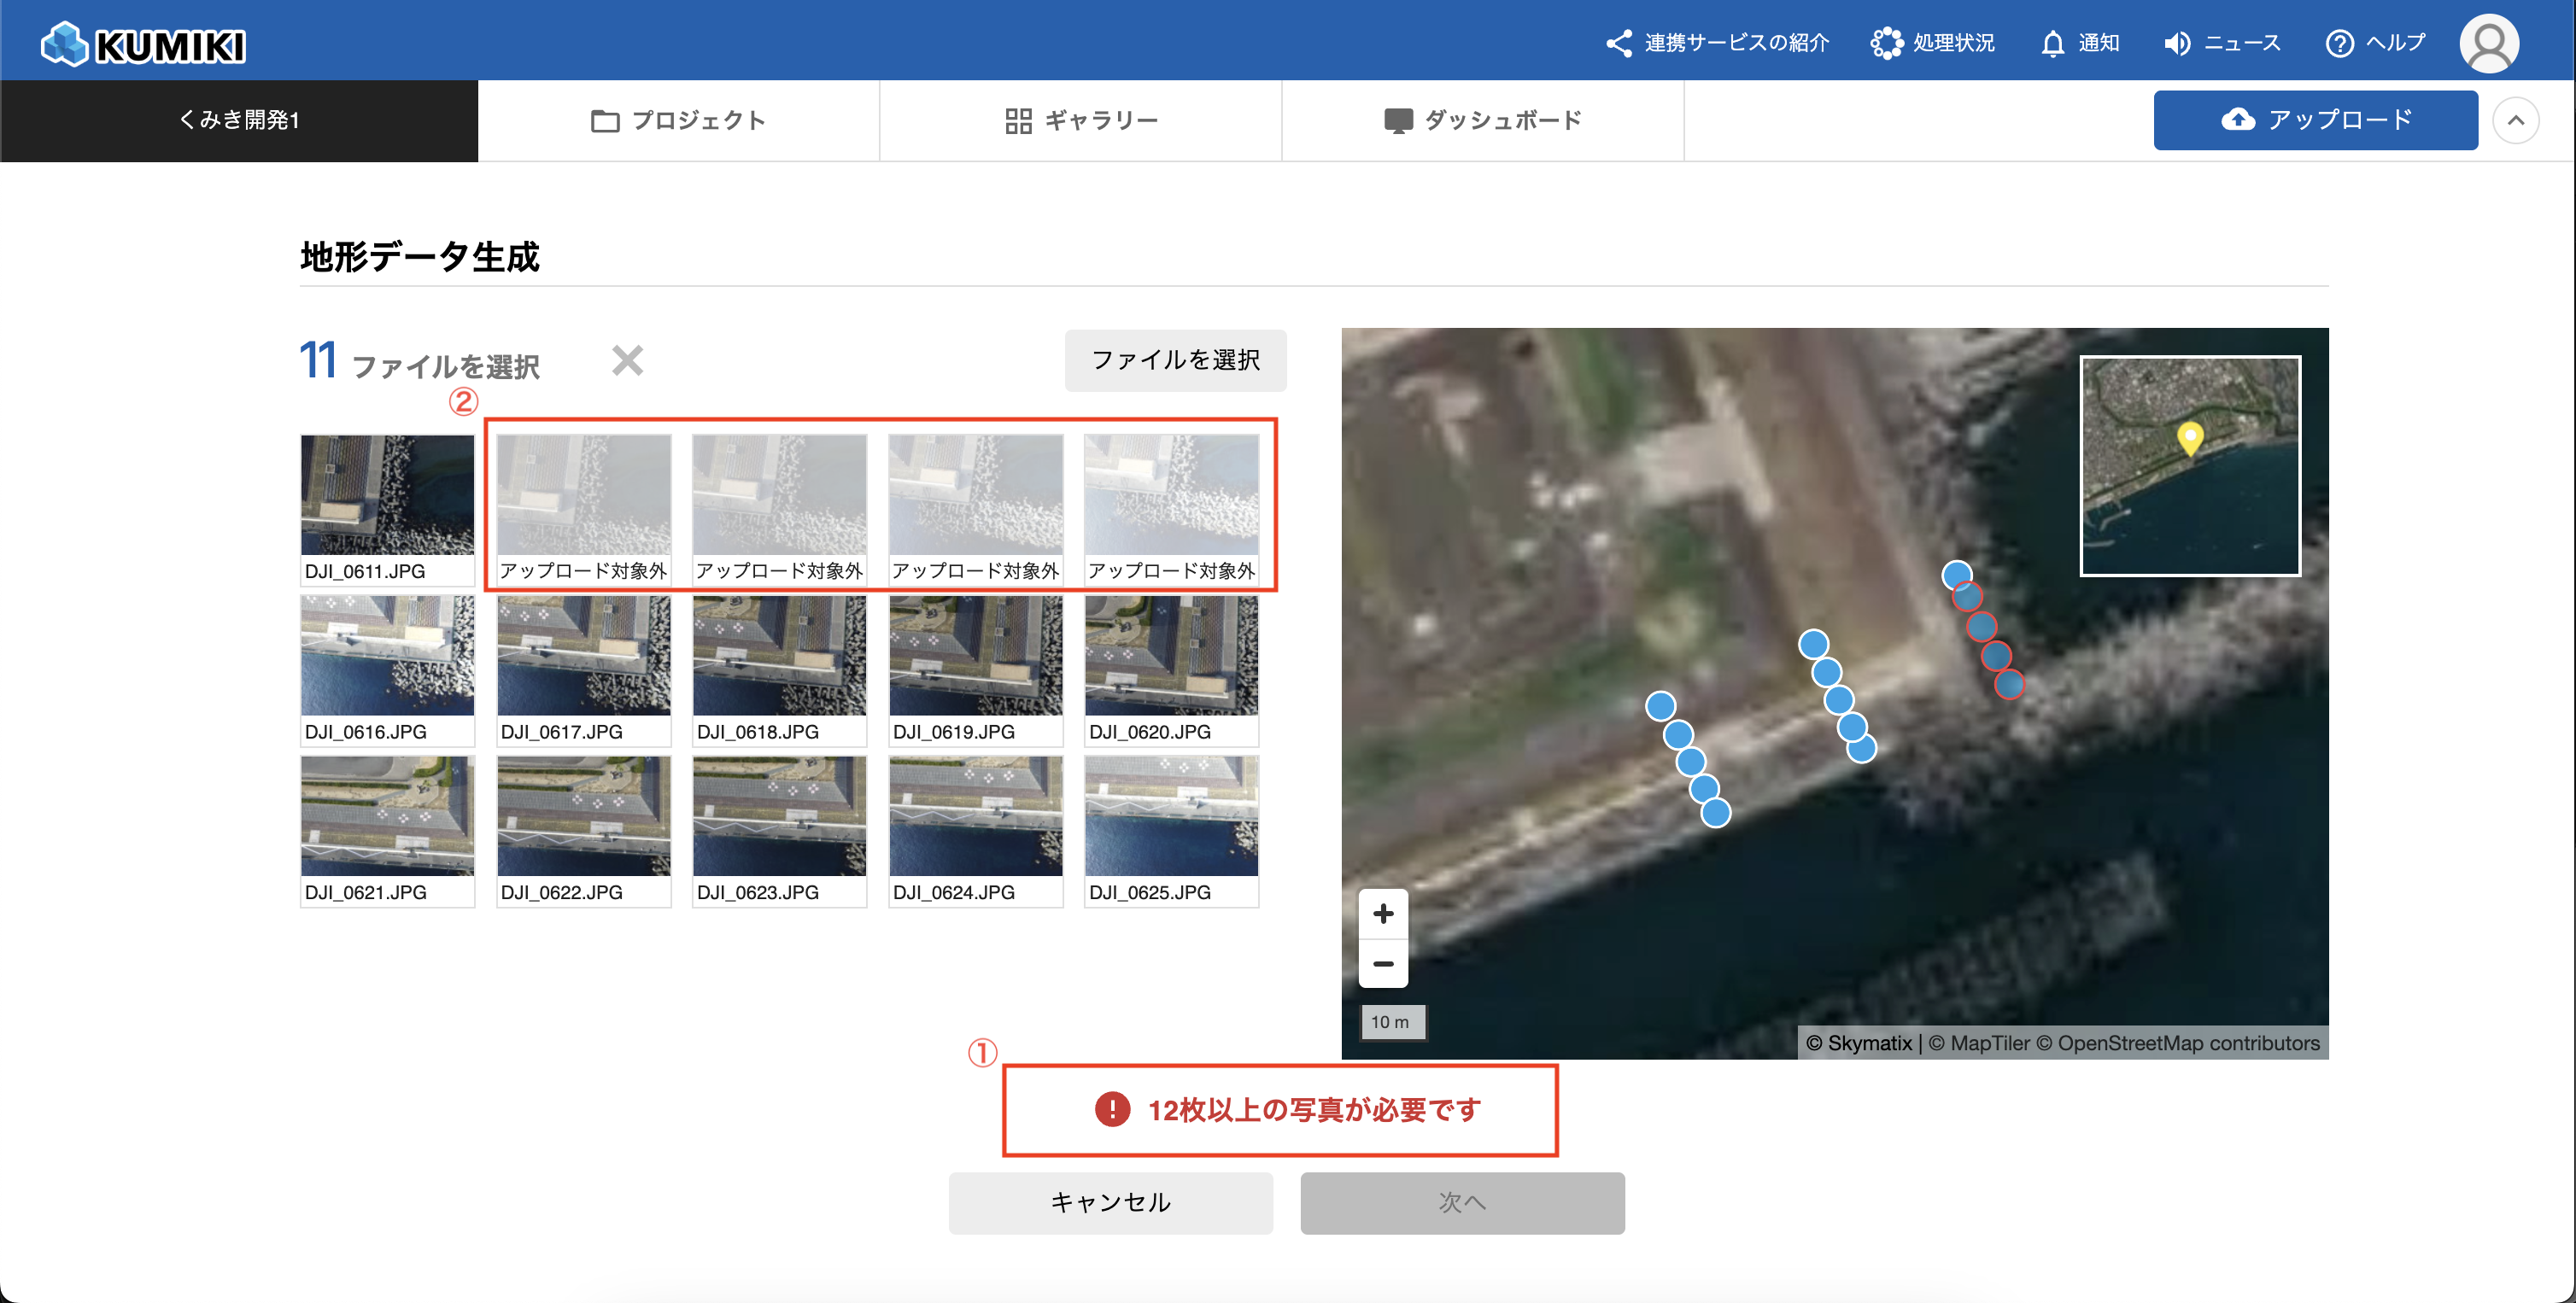Clear selected files with the X icon
Viewport: 2576px width, 1303px height.
(x=627, y=360)
